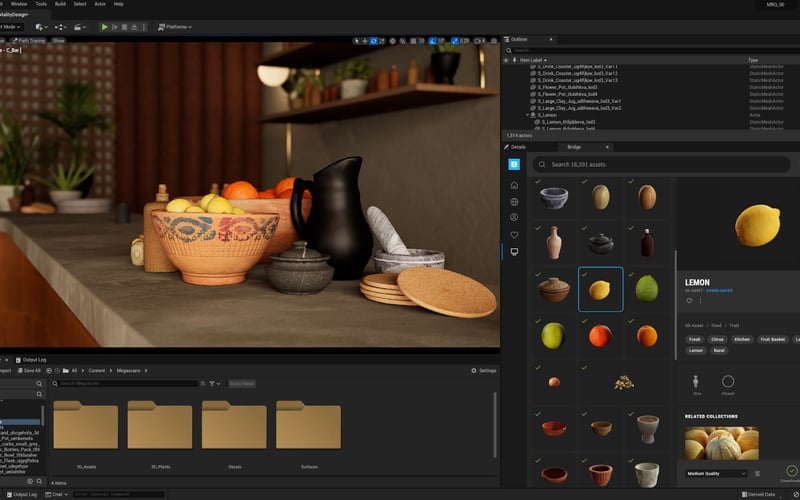
Task: Open the Blueprints toolbar dropdown
Action: [61, 27]
